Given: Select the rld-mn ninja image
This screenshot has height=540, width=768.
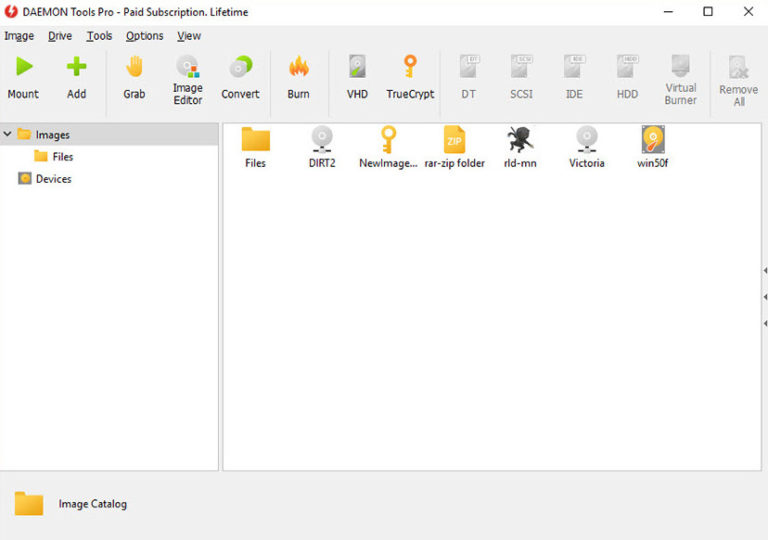Looking at the screenshot, I should tap(520, 147).
